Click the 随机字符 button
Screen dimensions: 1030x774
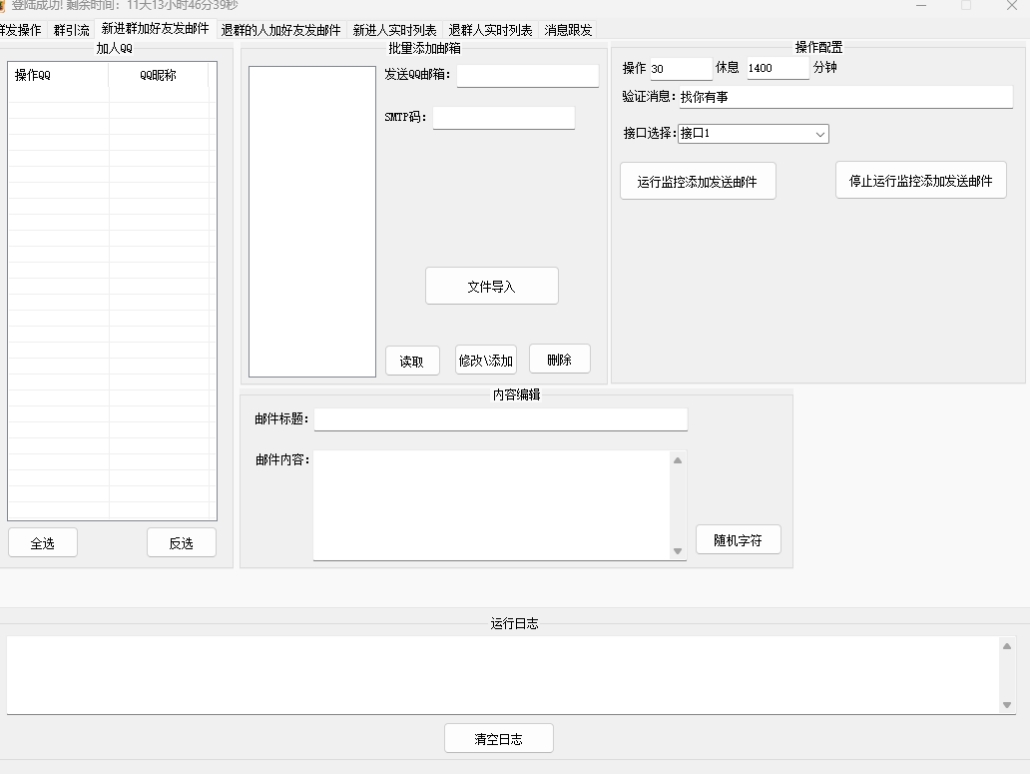[x=738, y=538]
